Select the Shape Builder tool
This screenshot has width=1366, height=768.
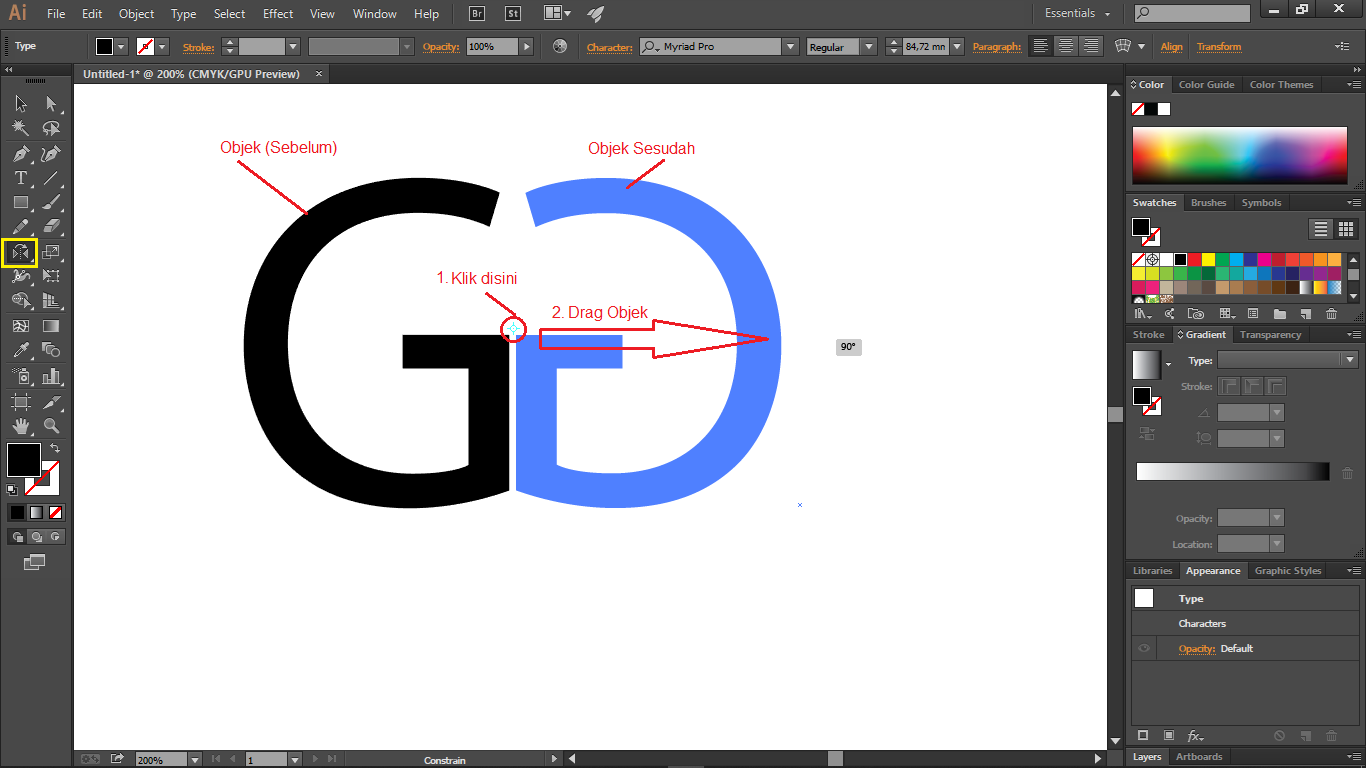point(20,301)
